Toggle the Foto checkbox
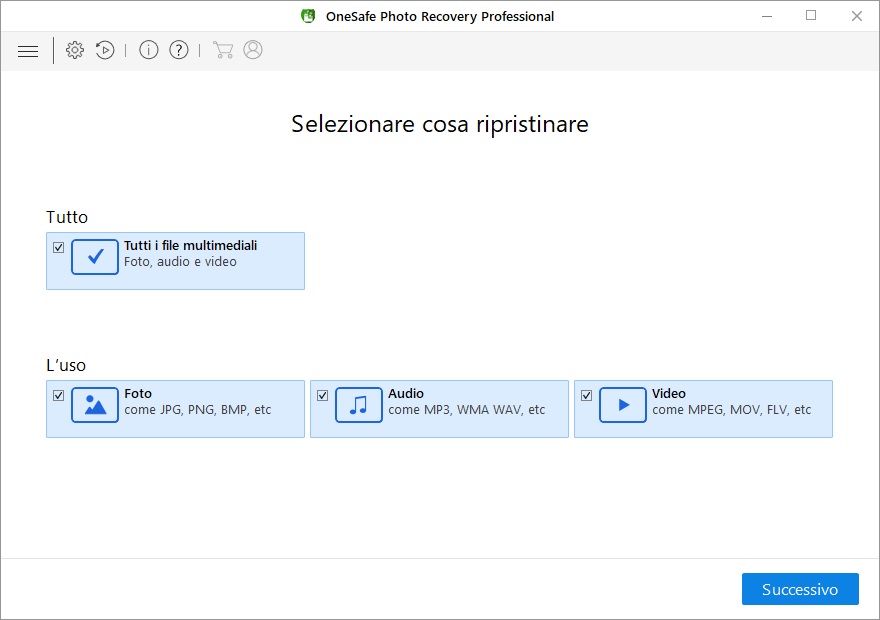The width and height of the screenshot is (880, 620). (x=58, y=396)
